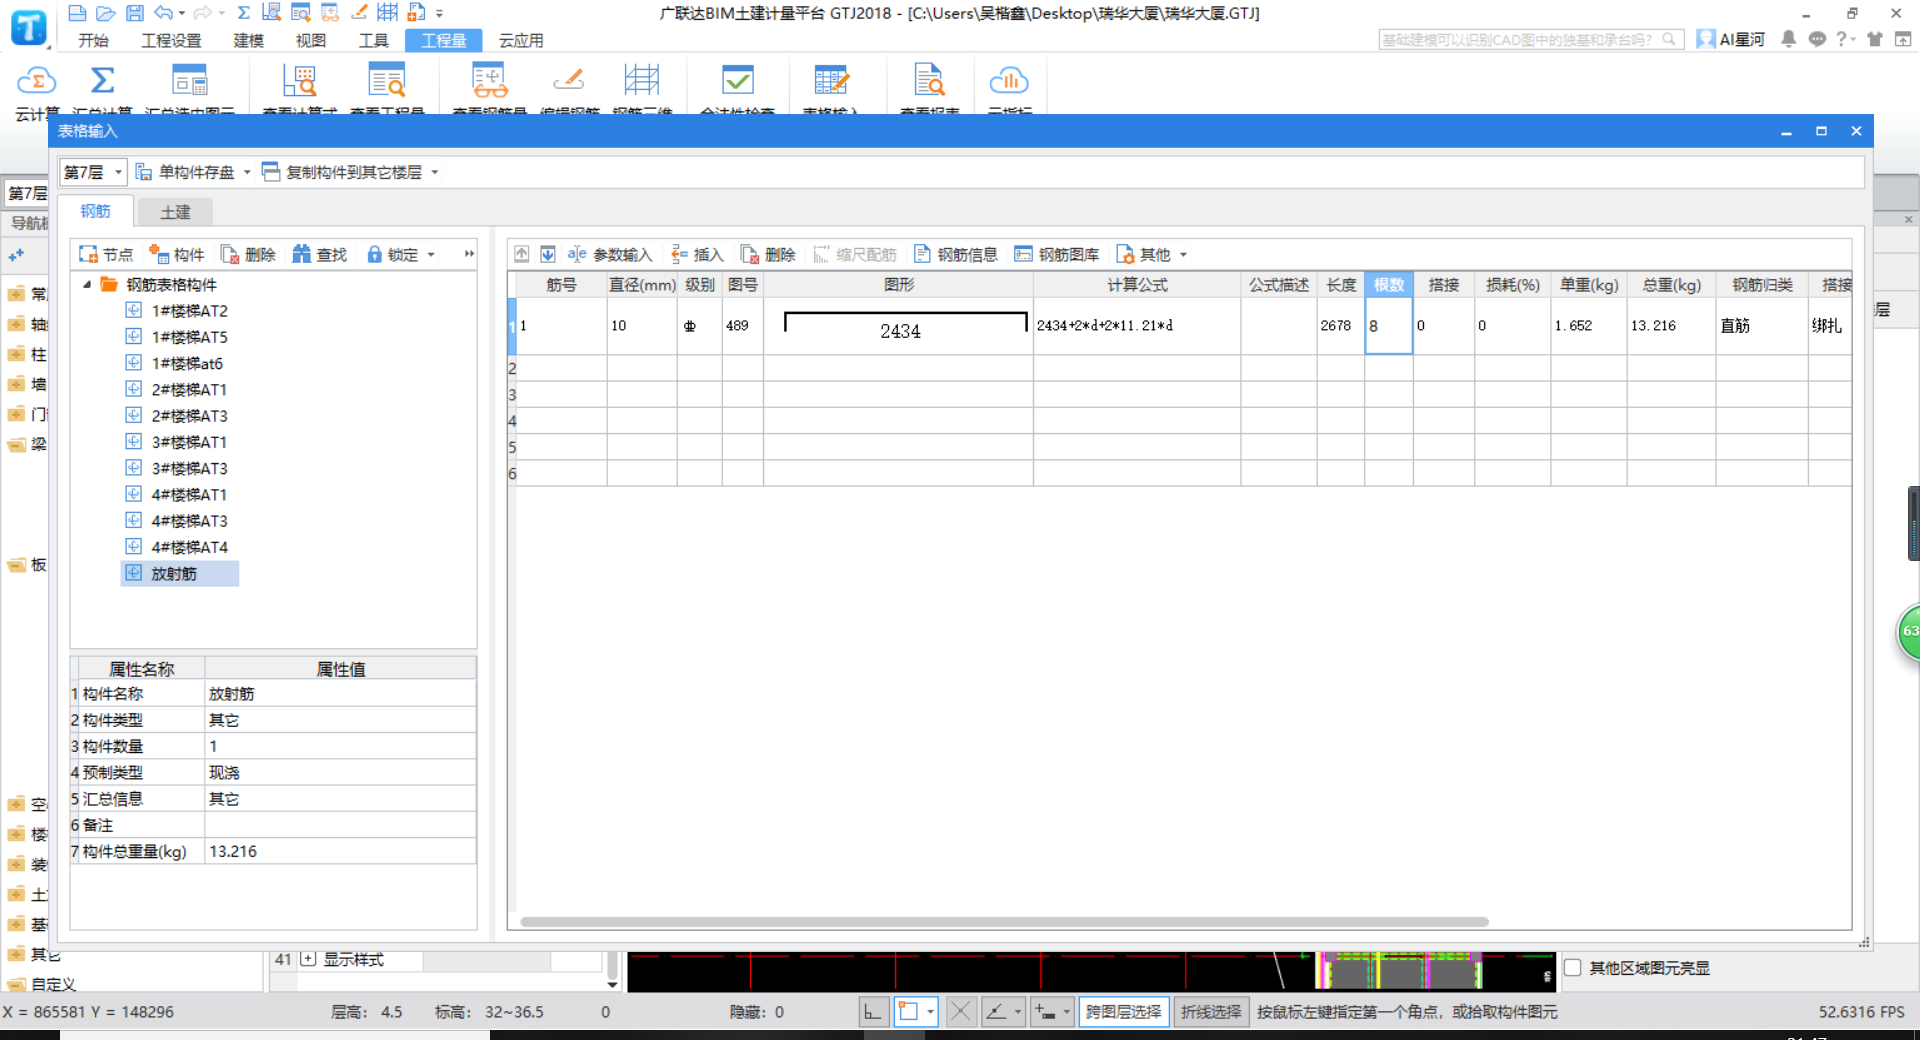Open 钢筋图库 from rebar toolbar
The height and width of the screenshot is (1040, 1920).
click(1057, 255)
